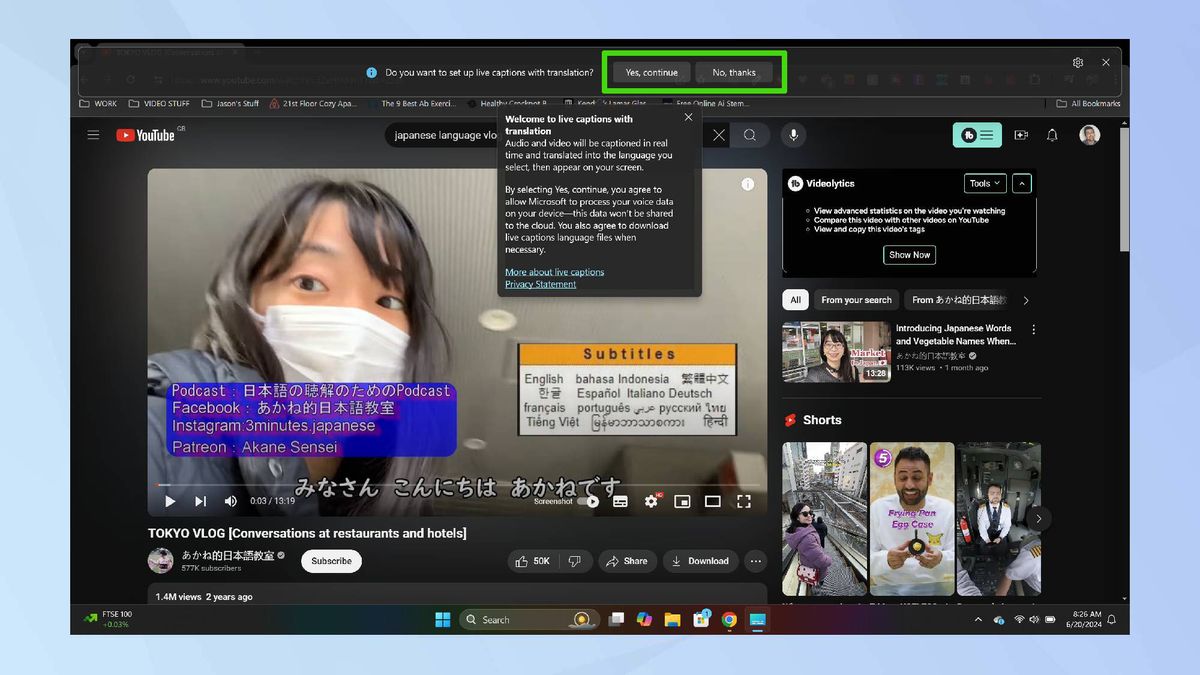Image resolution: width=1200 pixels, height=675 pixels.
Task: Open the 'Privacy Statement' link
Action: pos(540,284)
